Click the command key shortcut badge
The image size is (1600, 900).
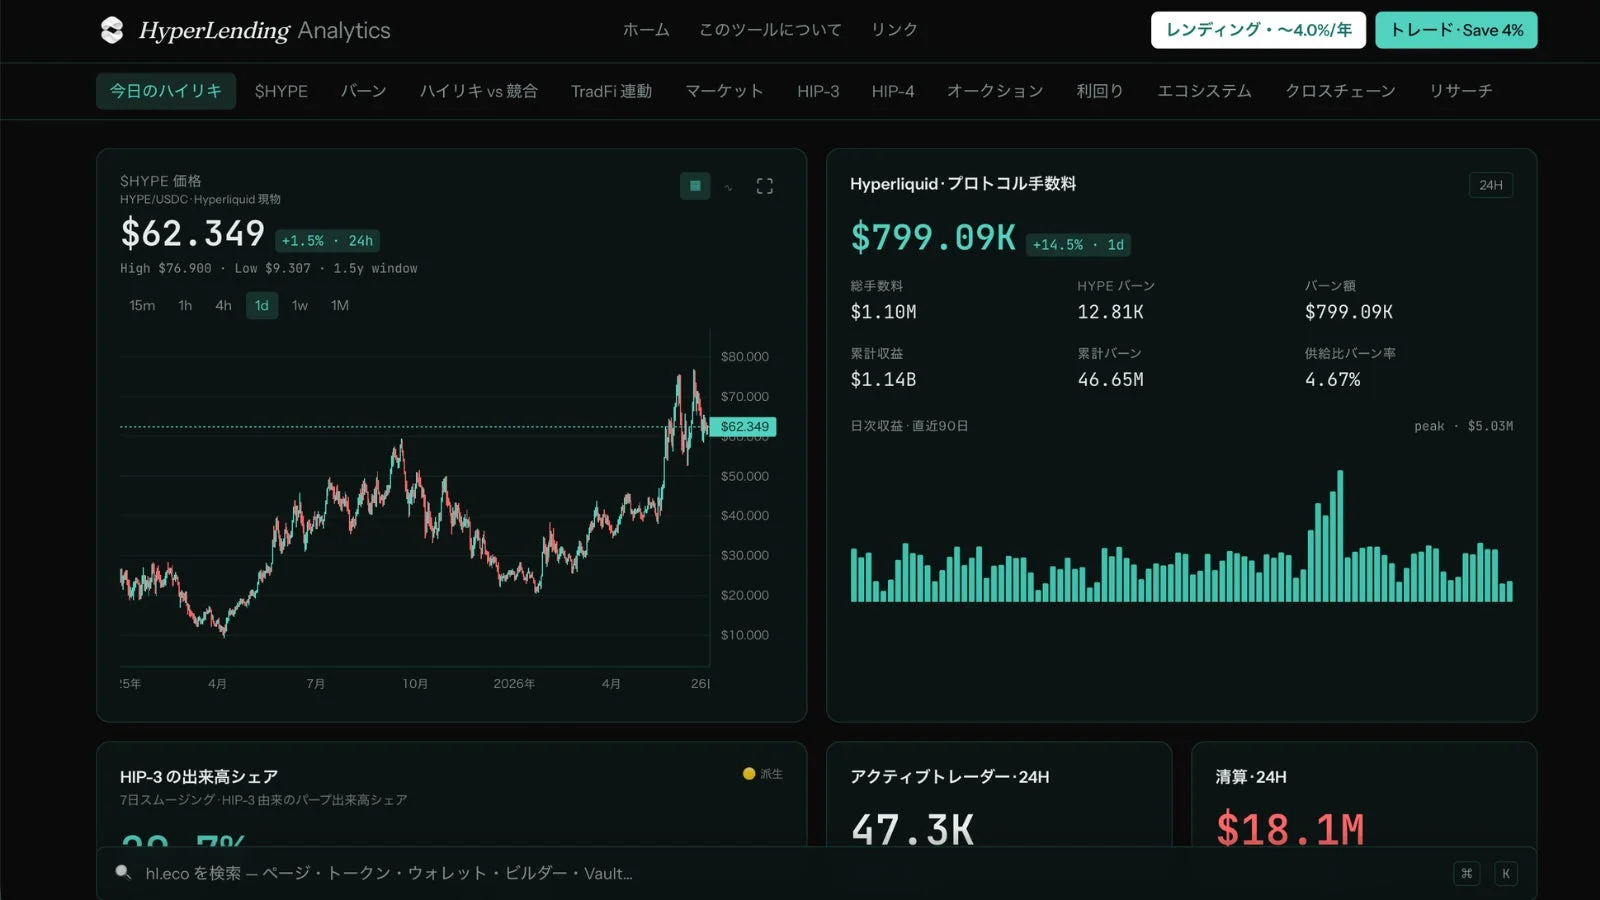point(1467,873)
